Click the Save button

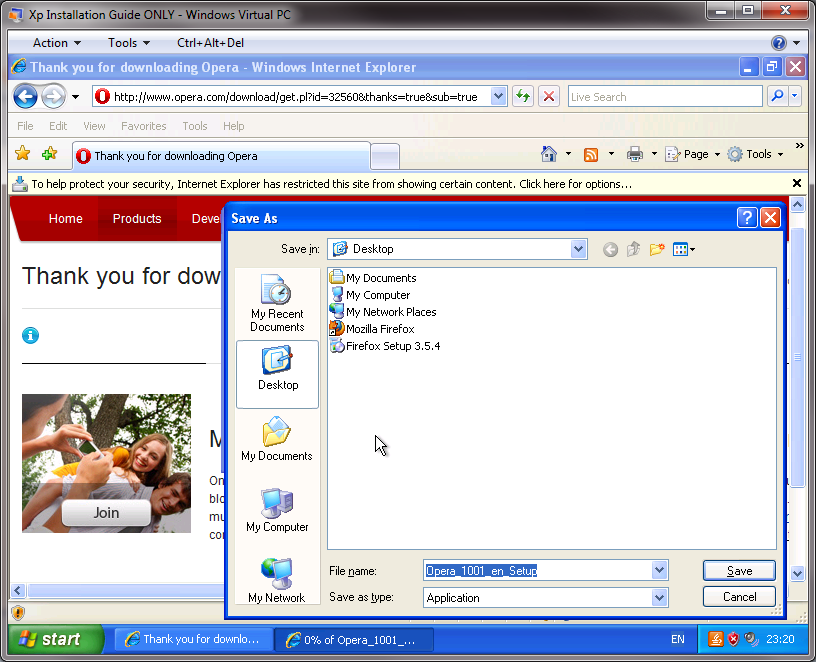[x=739, y=570]
